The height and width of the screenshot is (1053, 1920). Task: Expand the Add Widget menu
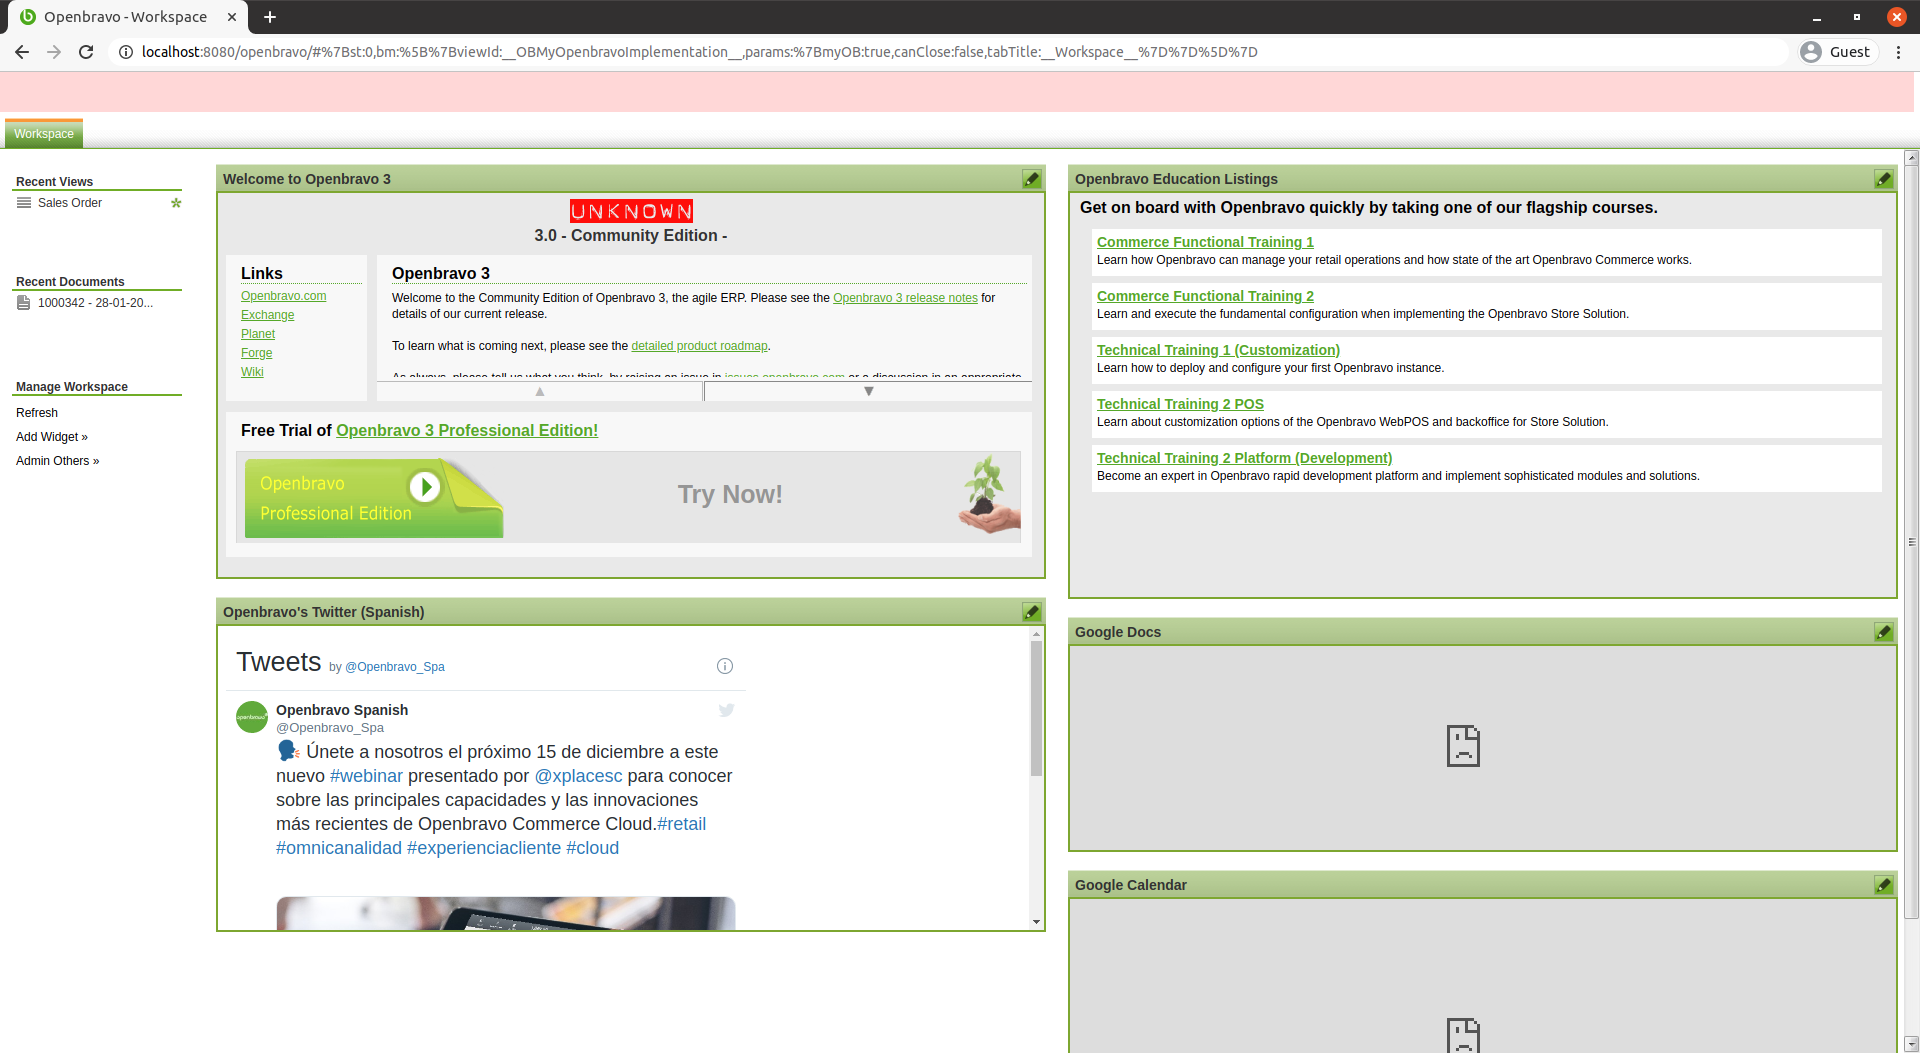[x=52, y=437]
